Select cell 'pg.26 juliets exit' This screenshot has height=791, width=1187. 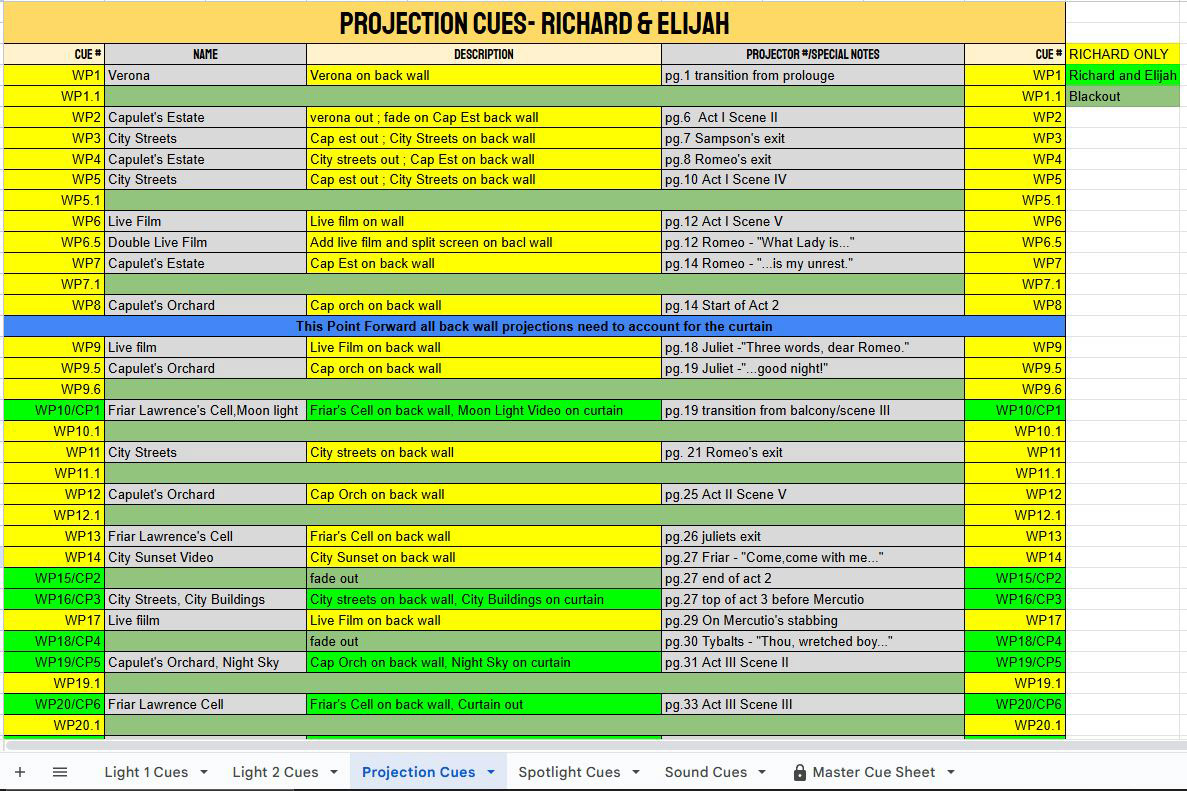(x=813, y=536)
